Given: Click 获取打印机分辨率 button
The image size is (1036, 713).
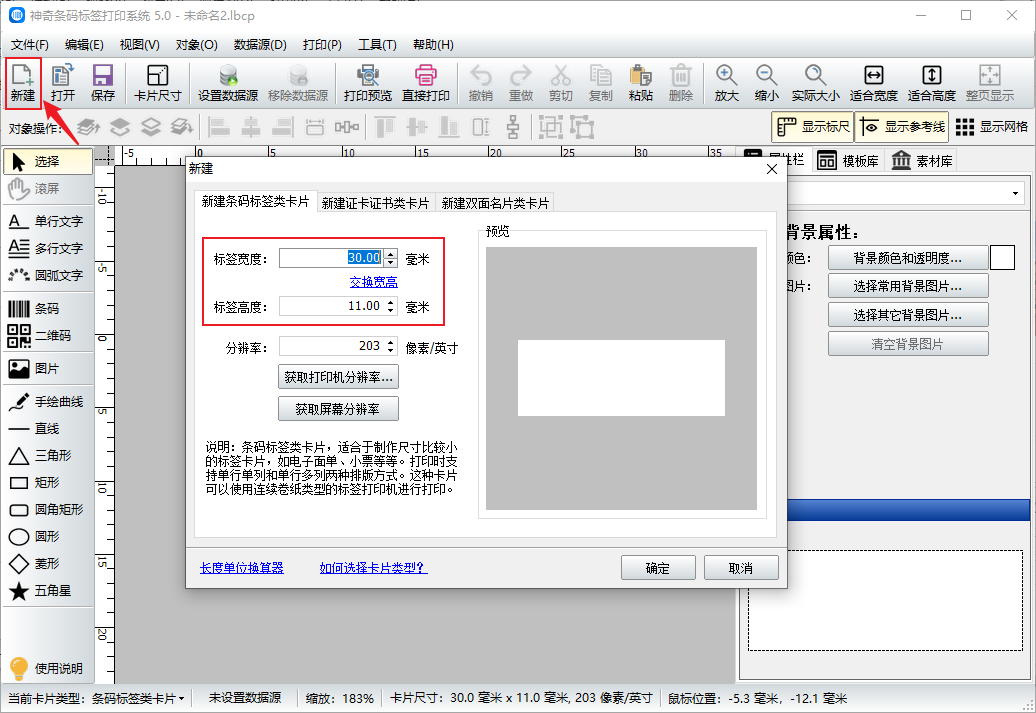Looking at the screenshot, I should (x=338, y=377).
